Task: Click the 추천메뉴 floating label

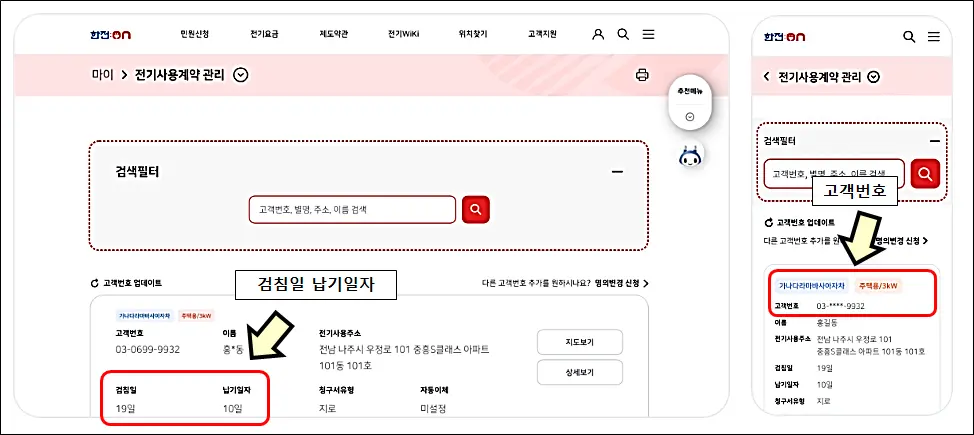Action: [689, 92]
